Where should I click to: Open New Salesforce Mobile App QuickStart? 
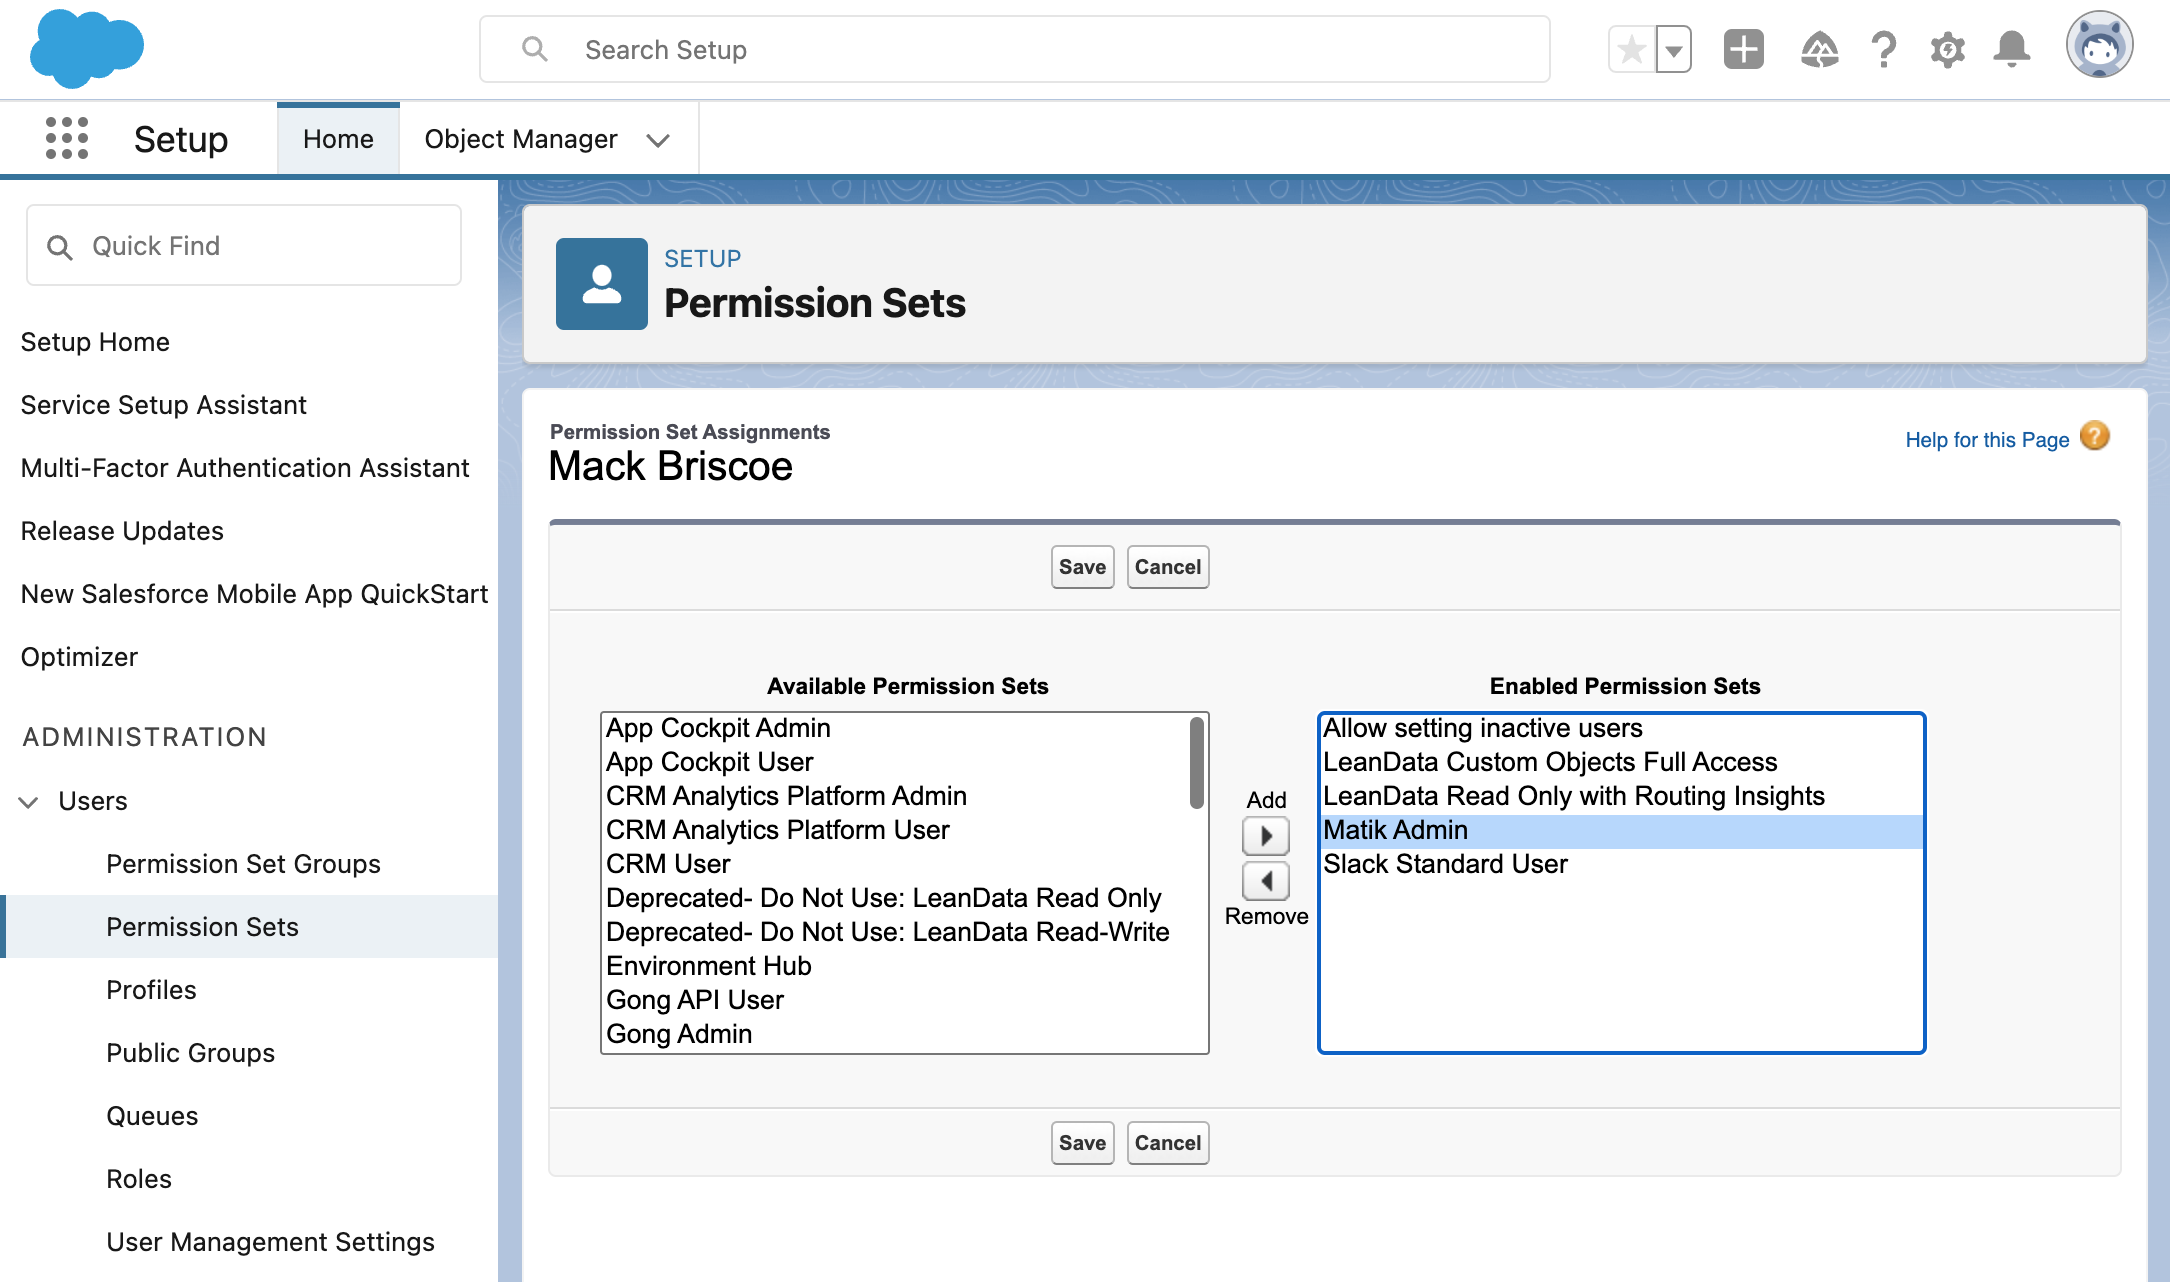click(255, 594)
